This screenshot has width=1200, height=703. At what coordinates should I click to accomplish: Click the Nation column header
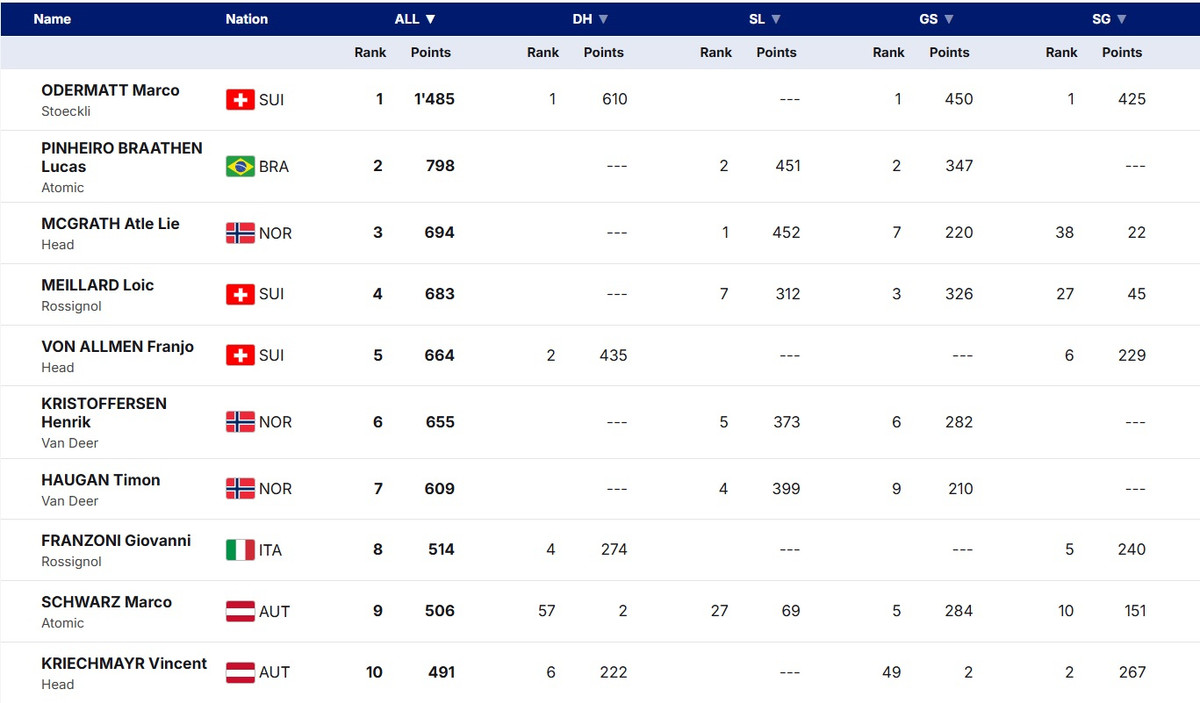(246, 19)
